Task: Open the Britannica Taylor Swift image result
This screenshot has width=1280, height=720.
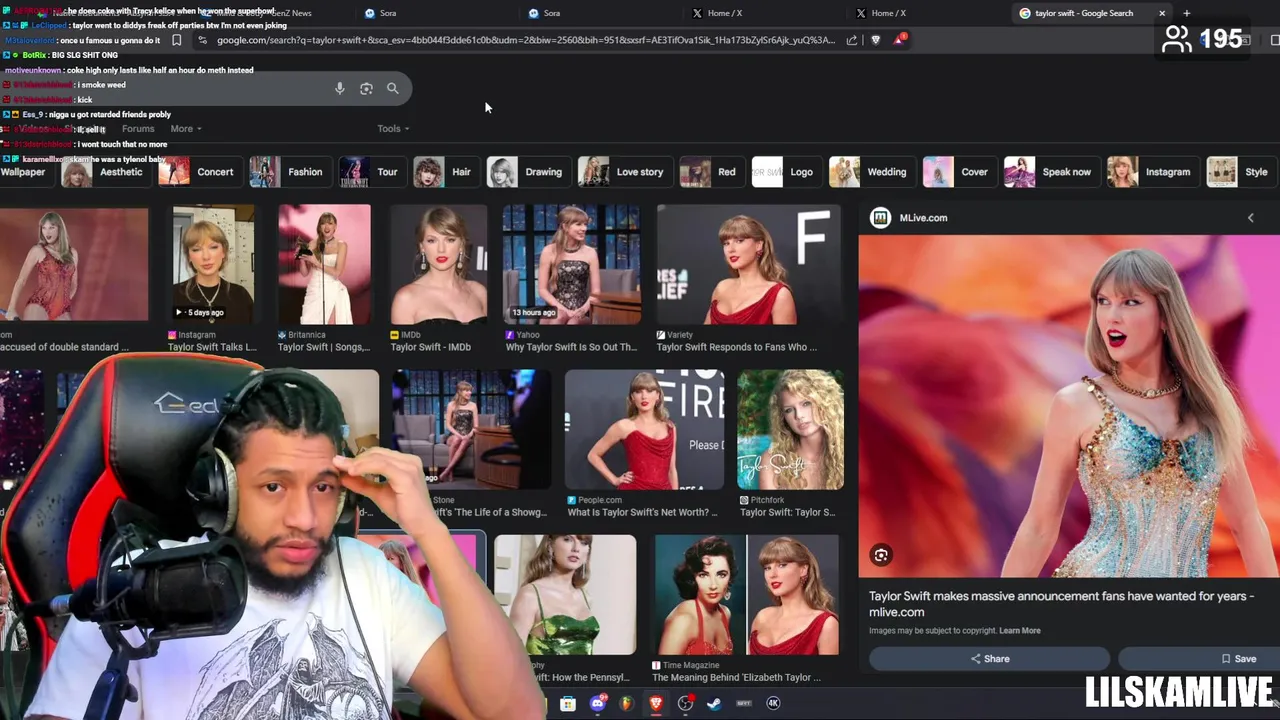Action: [x=324, y=265]
